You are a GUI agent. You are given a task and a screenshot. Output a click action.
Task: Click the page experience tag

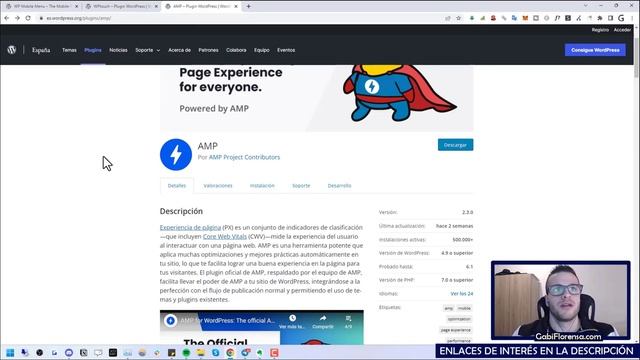coord(456,330)
